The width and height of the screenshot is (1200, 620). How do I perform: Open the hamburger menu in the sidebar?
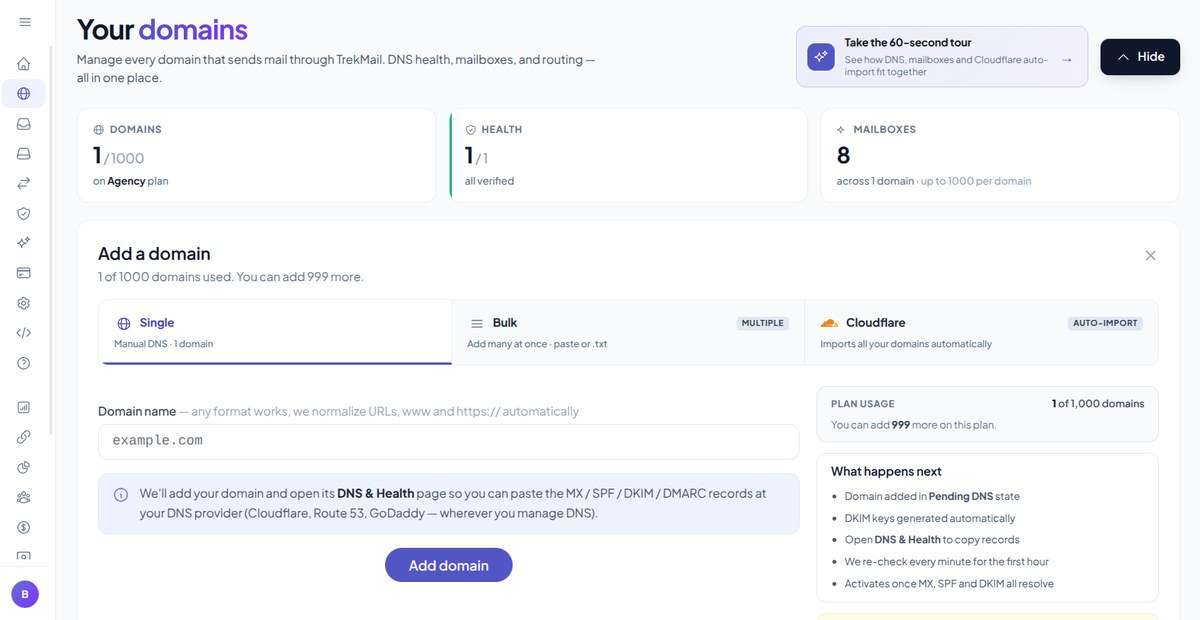[x=24, y=22]
